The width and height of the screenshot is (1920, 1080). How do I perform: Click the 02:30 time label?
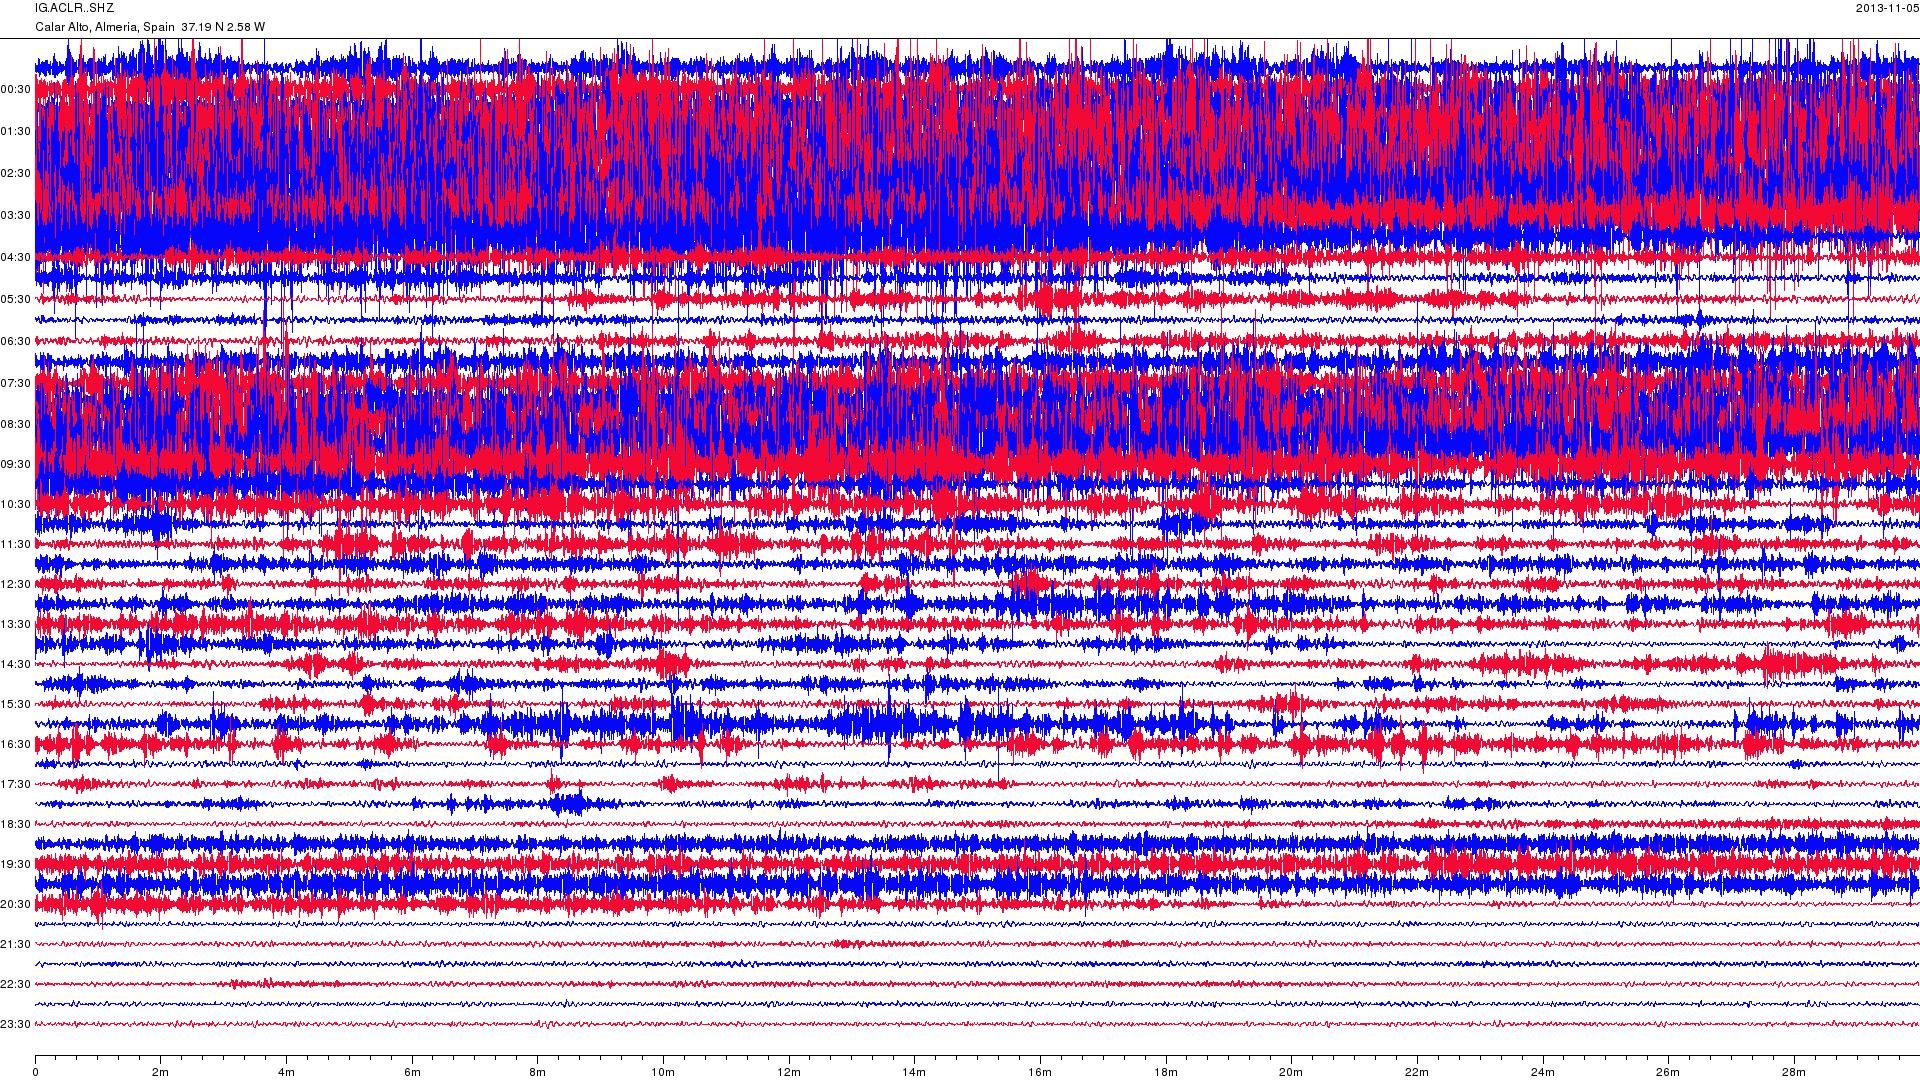point(15,174)
